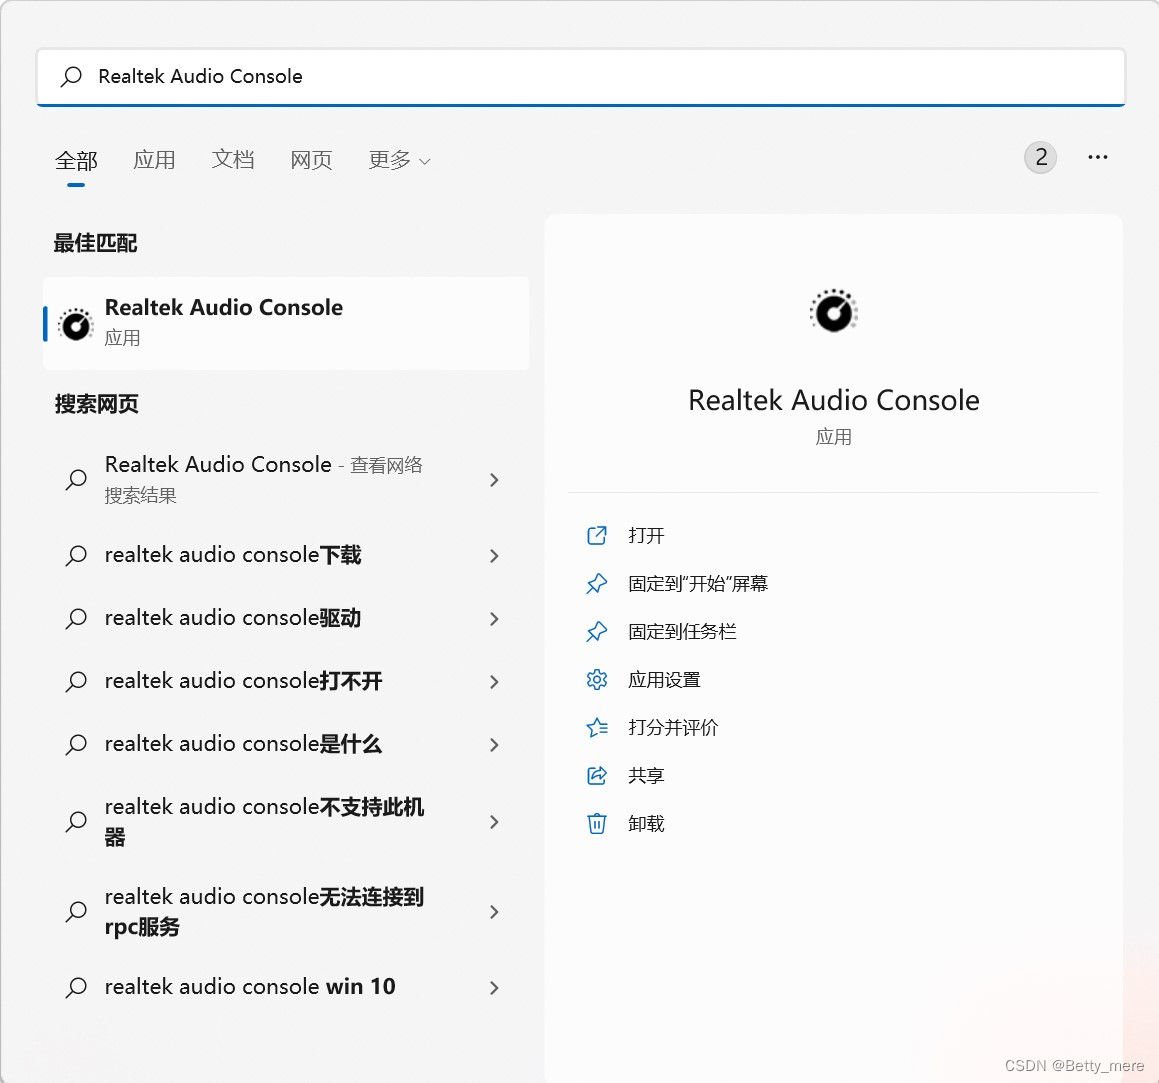Click search icon beside 无法连接到rpc服务 suggestion

(x=76, y=911)
